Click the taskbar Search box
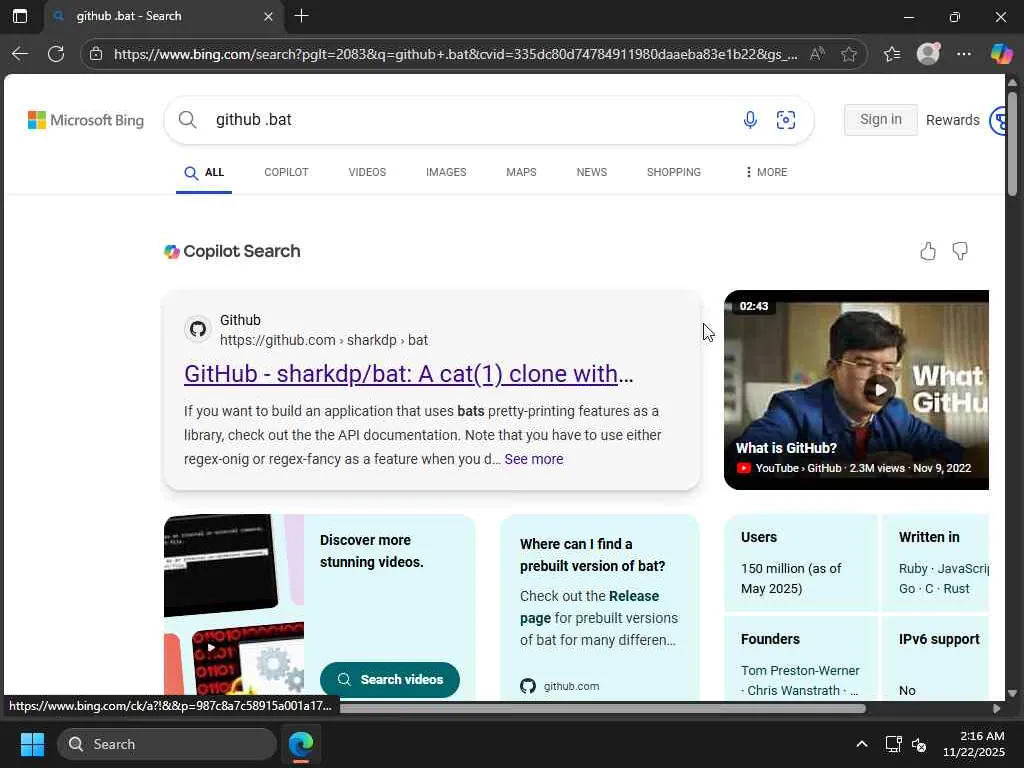Viewport: 1024px width, 768px height. pyautogui.click(x=167, y=744)
